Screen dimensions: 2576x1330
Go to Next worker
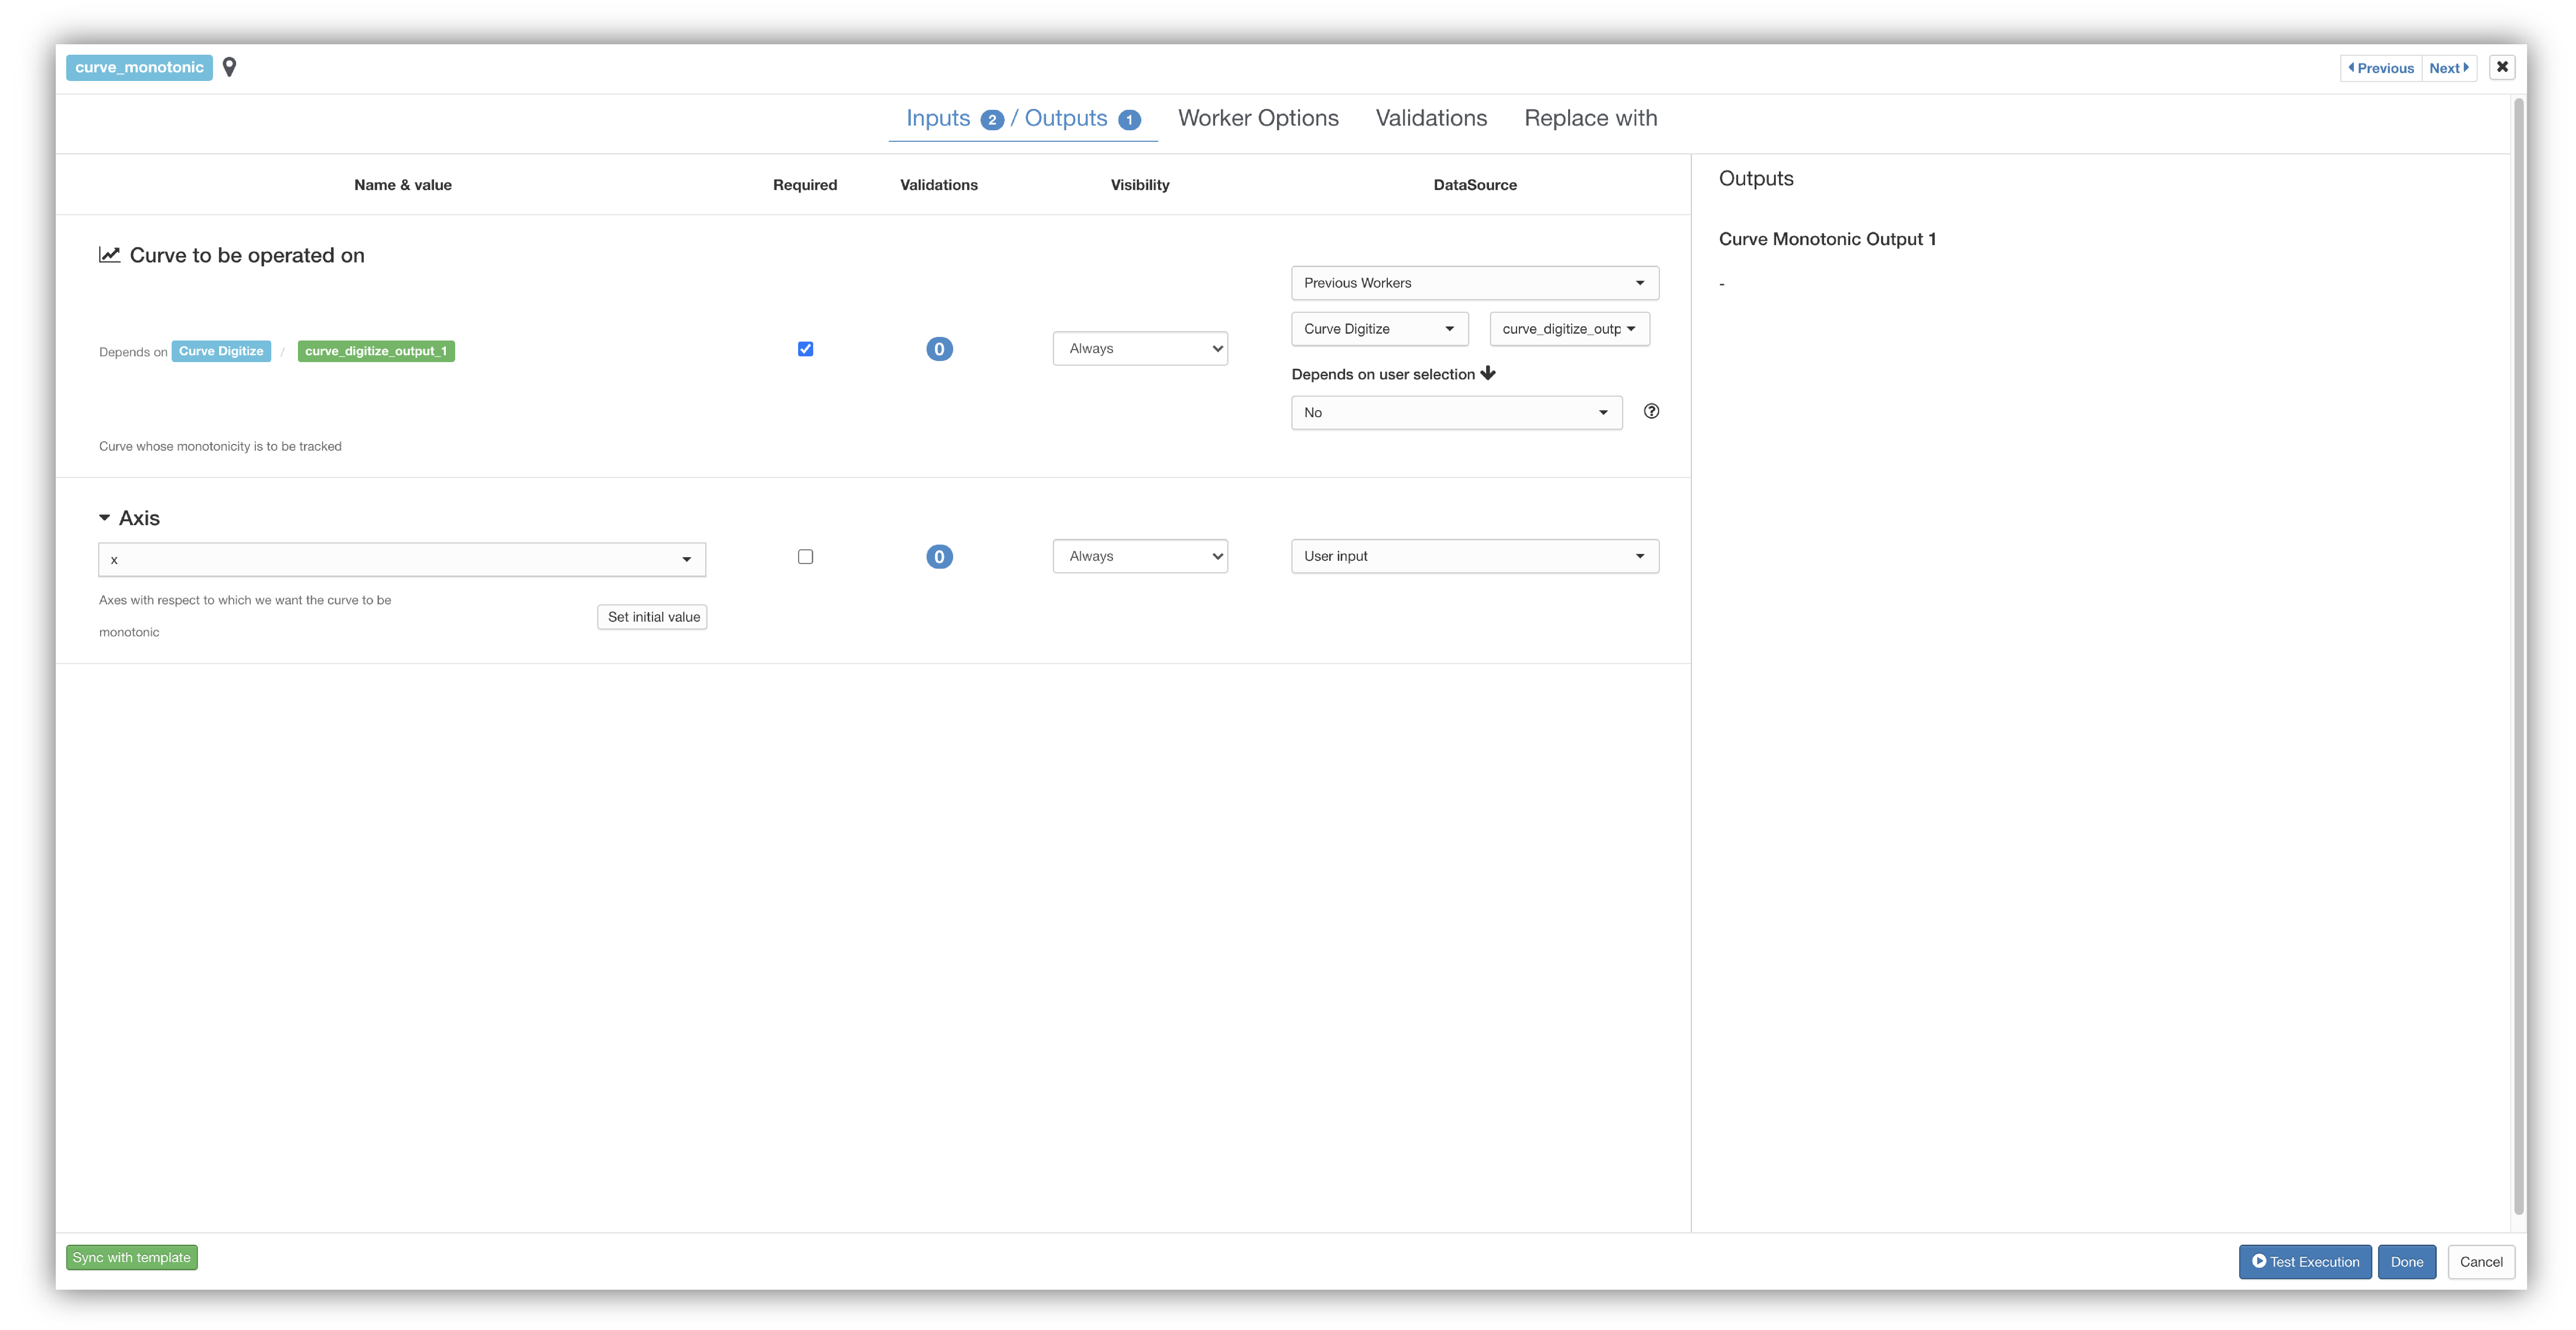(x=2449, y=68)
